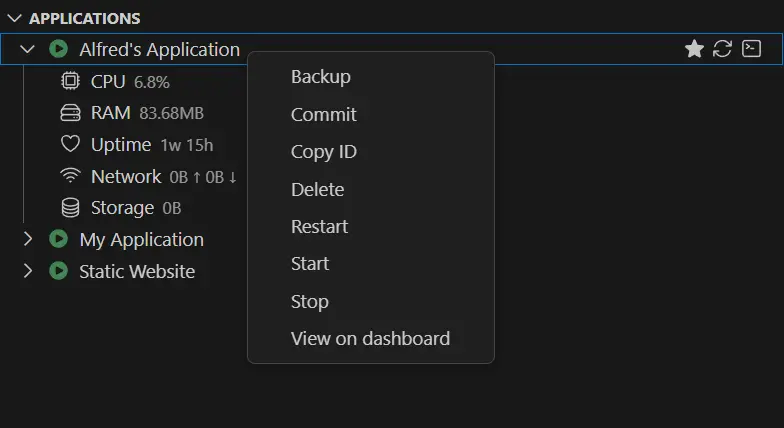Choose Restart from the context menu
The height and width of the screenshot is (428, 784).
(x=319, y=226)
